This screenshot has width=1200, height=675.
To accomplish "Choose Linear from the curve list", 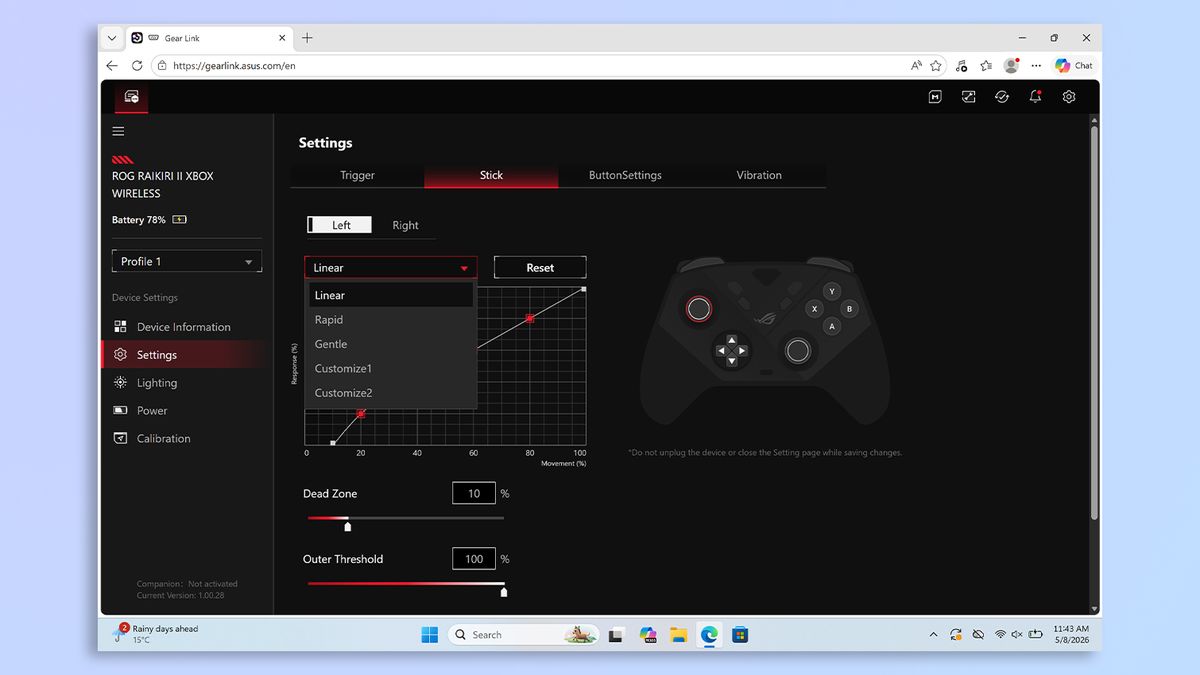I will [391, 295].
